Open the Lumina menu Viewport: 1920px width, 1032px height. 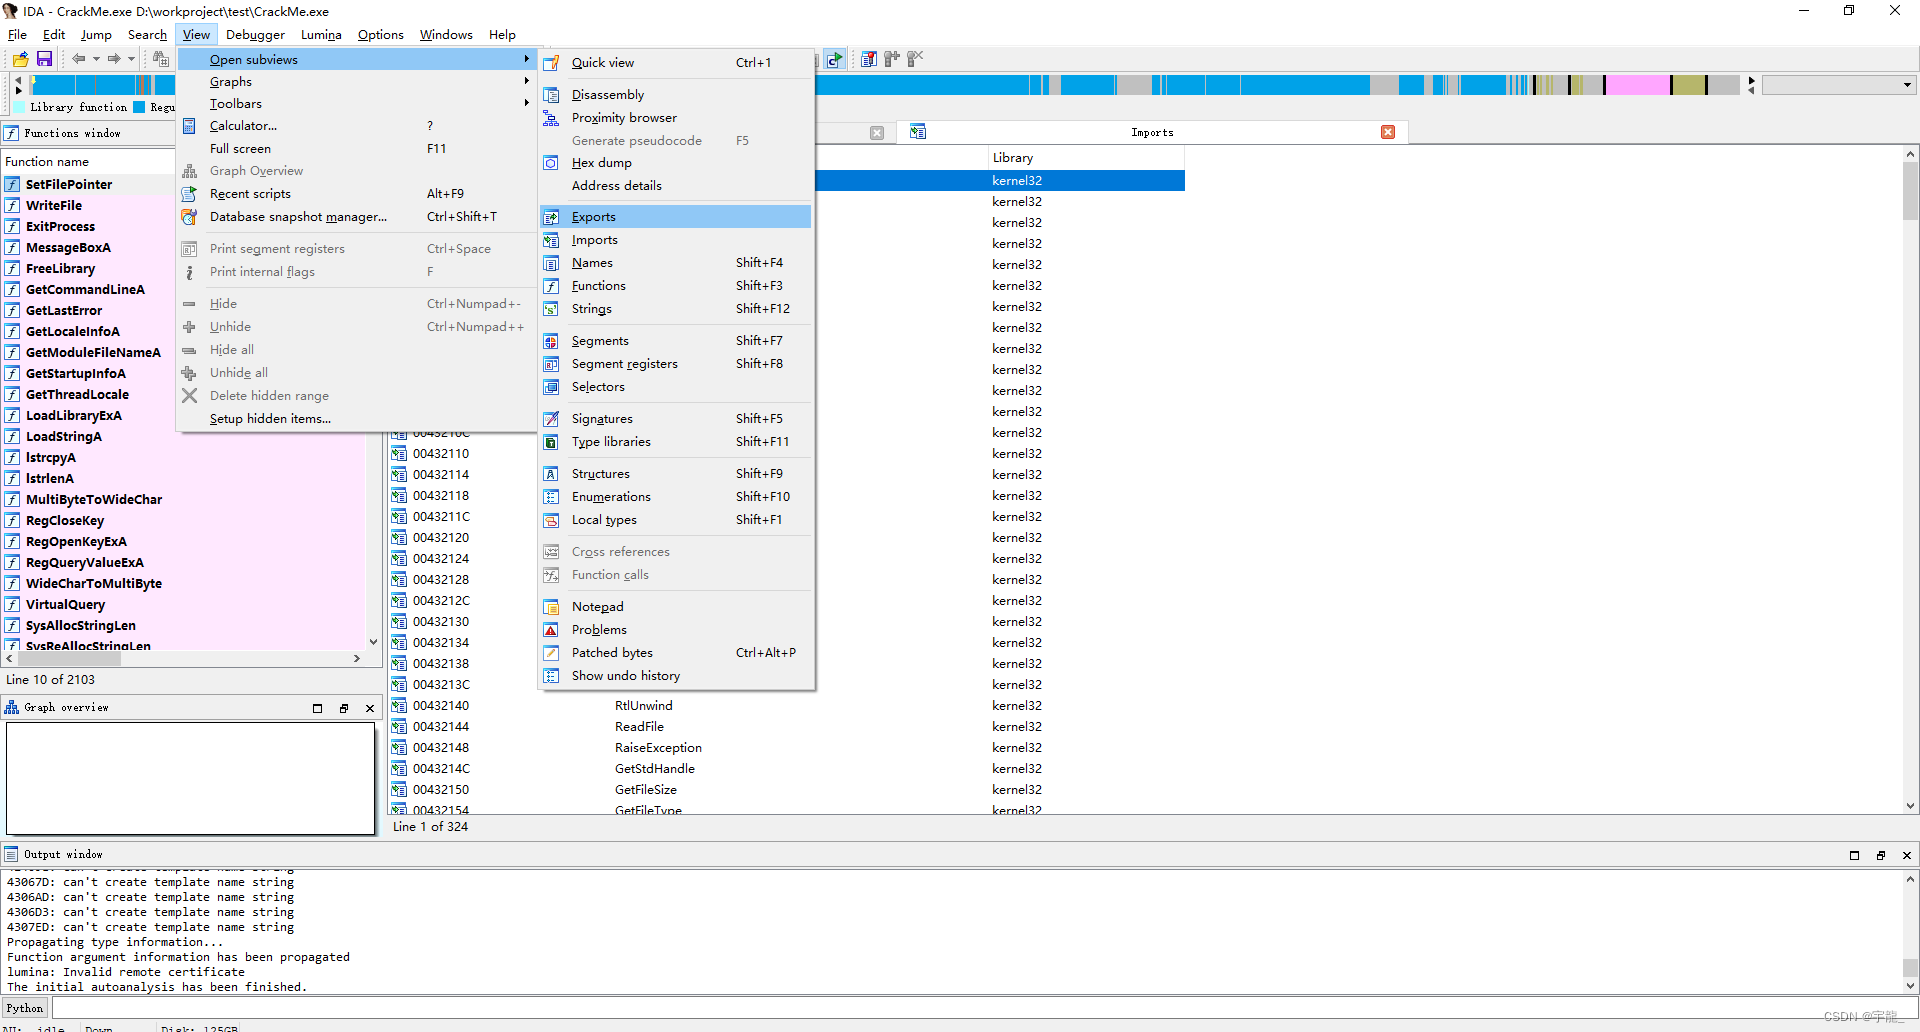click(x=321, y=35)
